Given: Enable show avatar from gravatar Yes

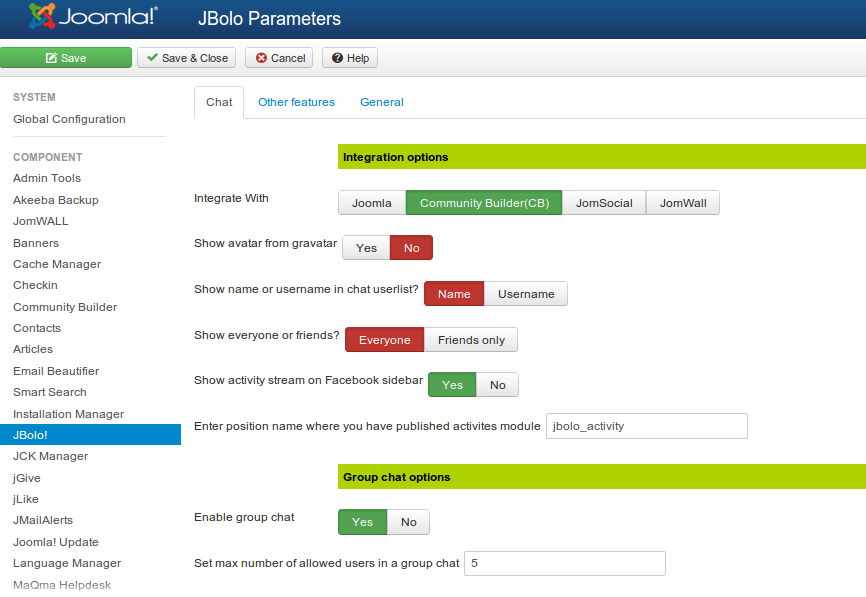Looking at the screenshot, I should pyautogui.click(x=366, y=248).
